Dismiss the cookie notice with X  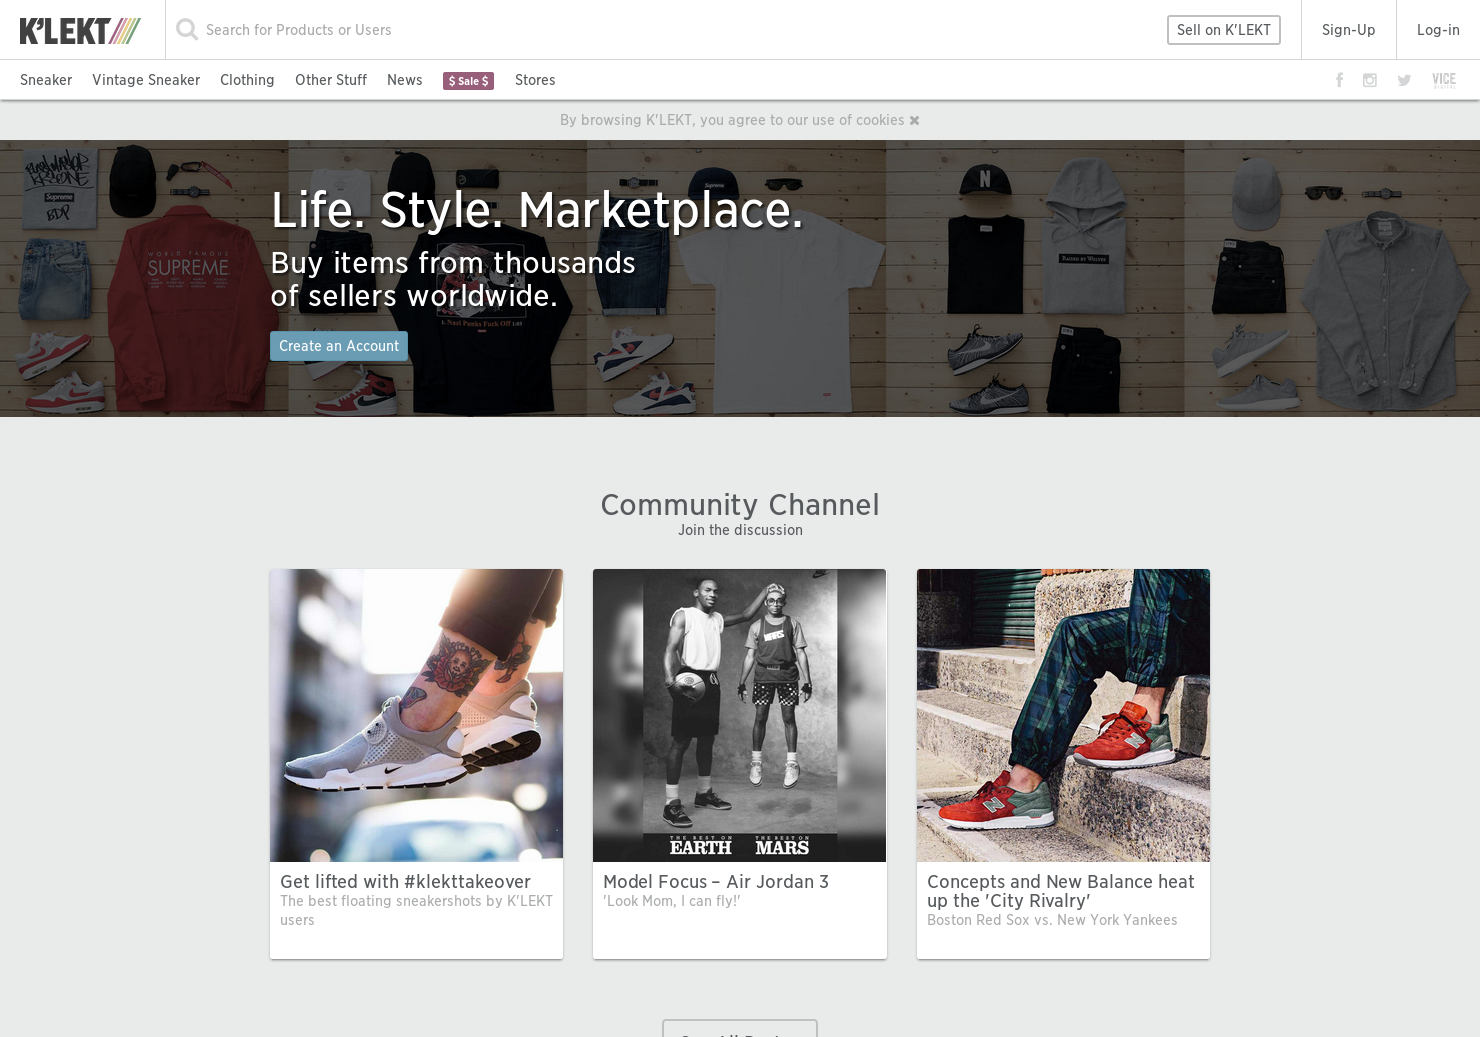pos(914,120)
